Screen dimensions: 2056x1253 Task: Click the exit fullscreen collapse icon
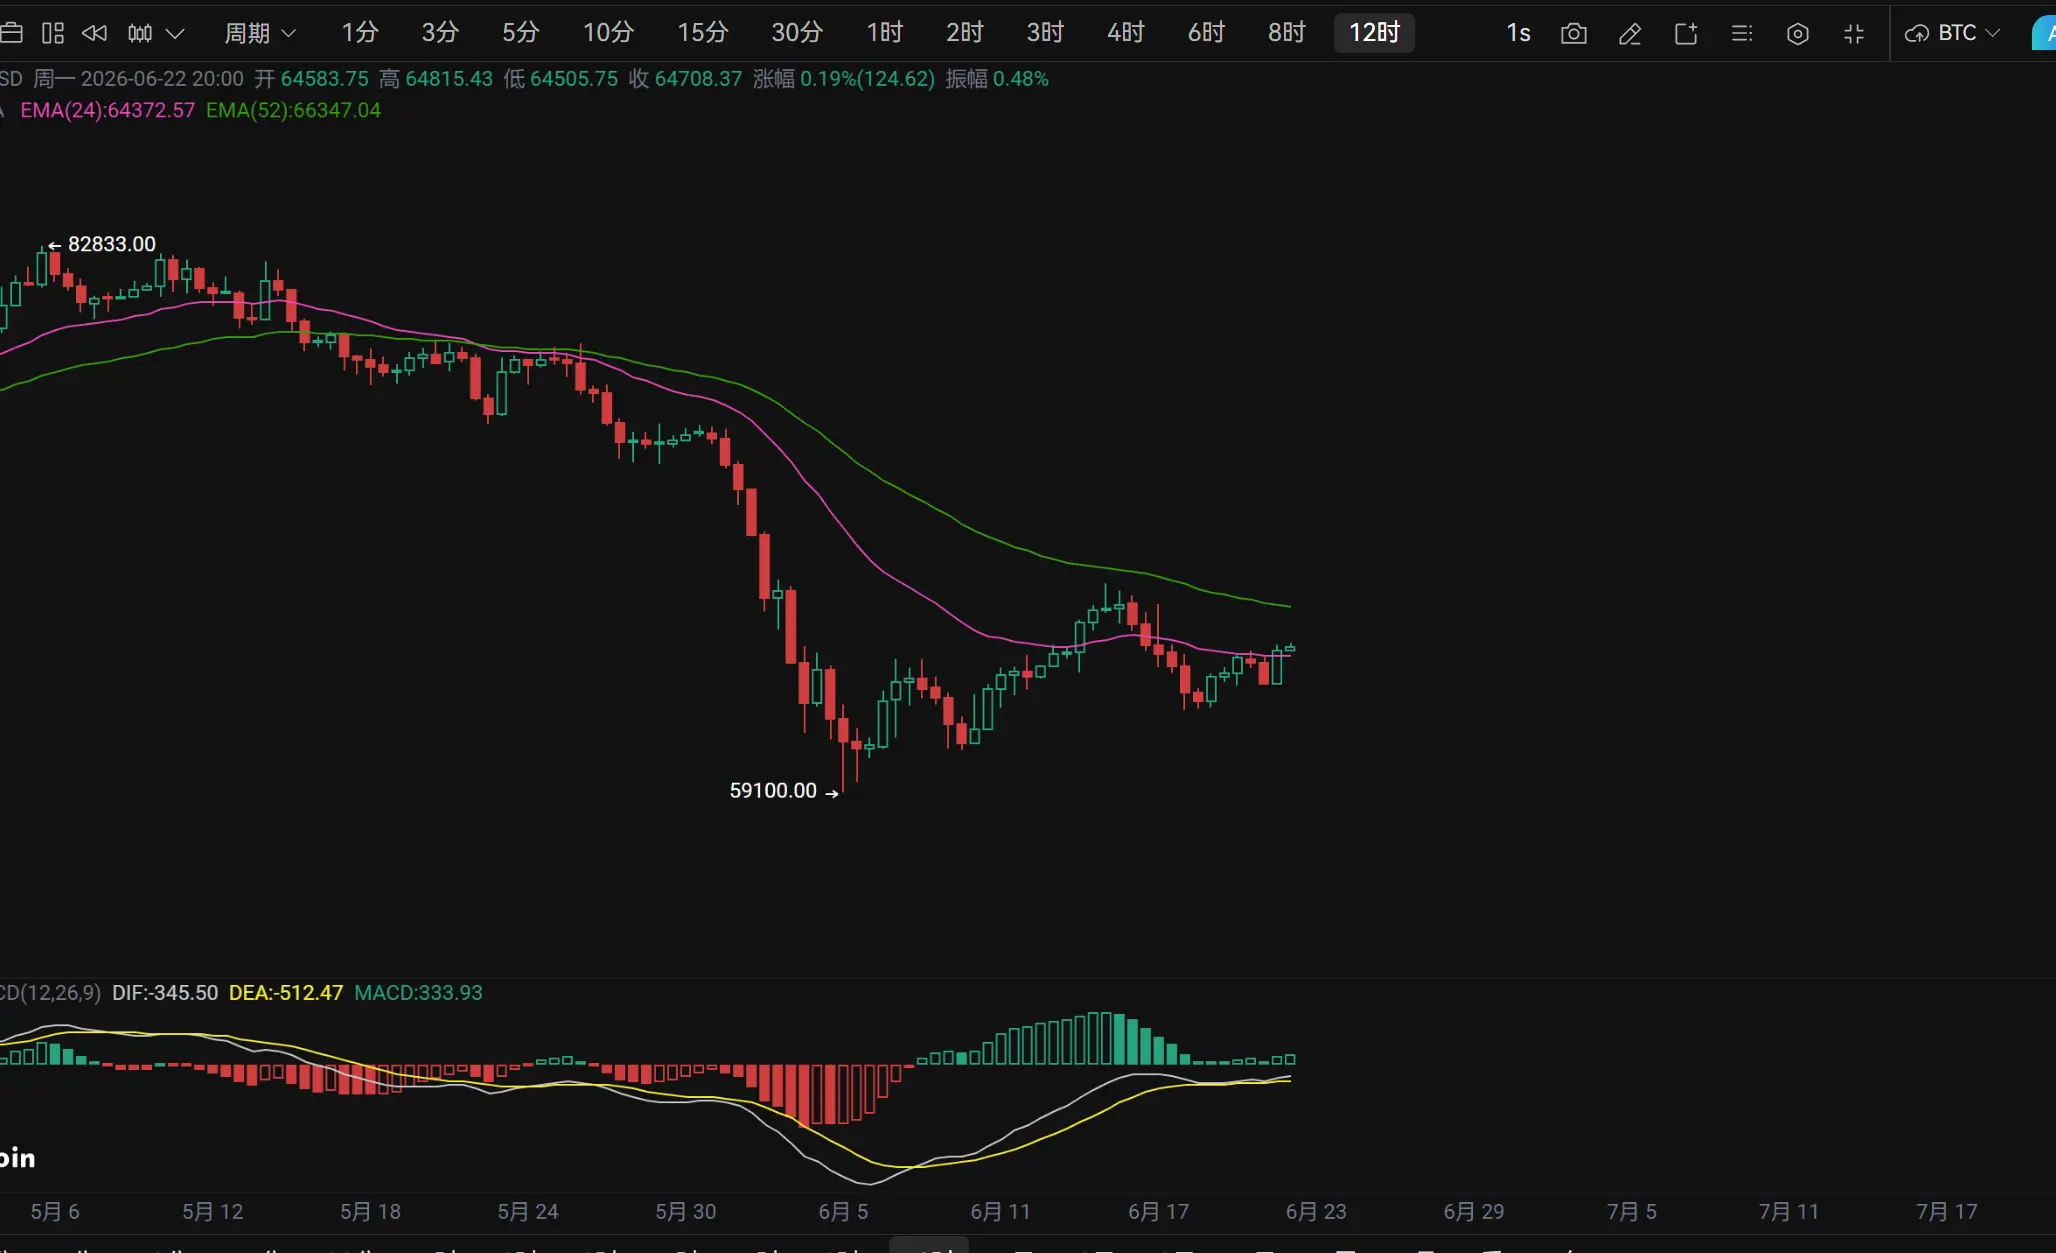(x=1854, y=34)
